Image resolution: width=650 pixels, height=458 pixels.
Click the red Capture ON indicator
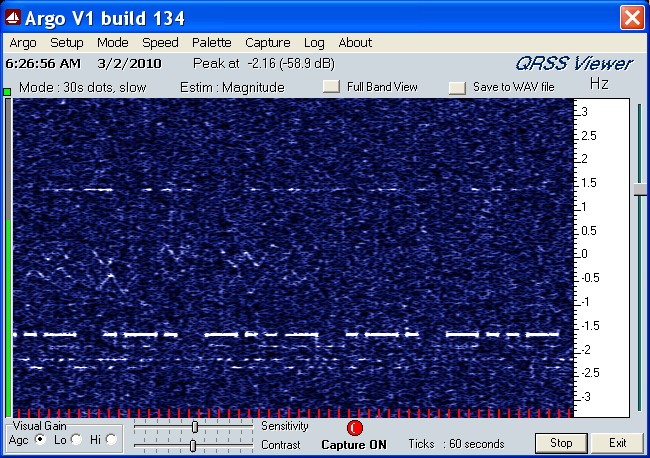point(354,428)
